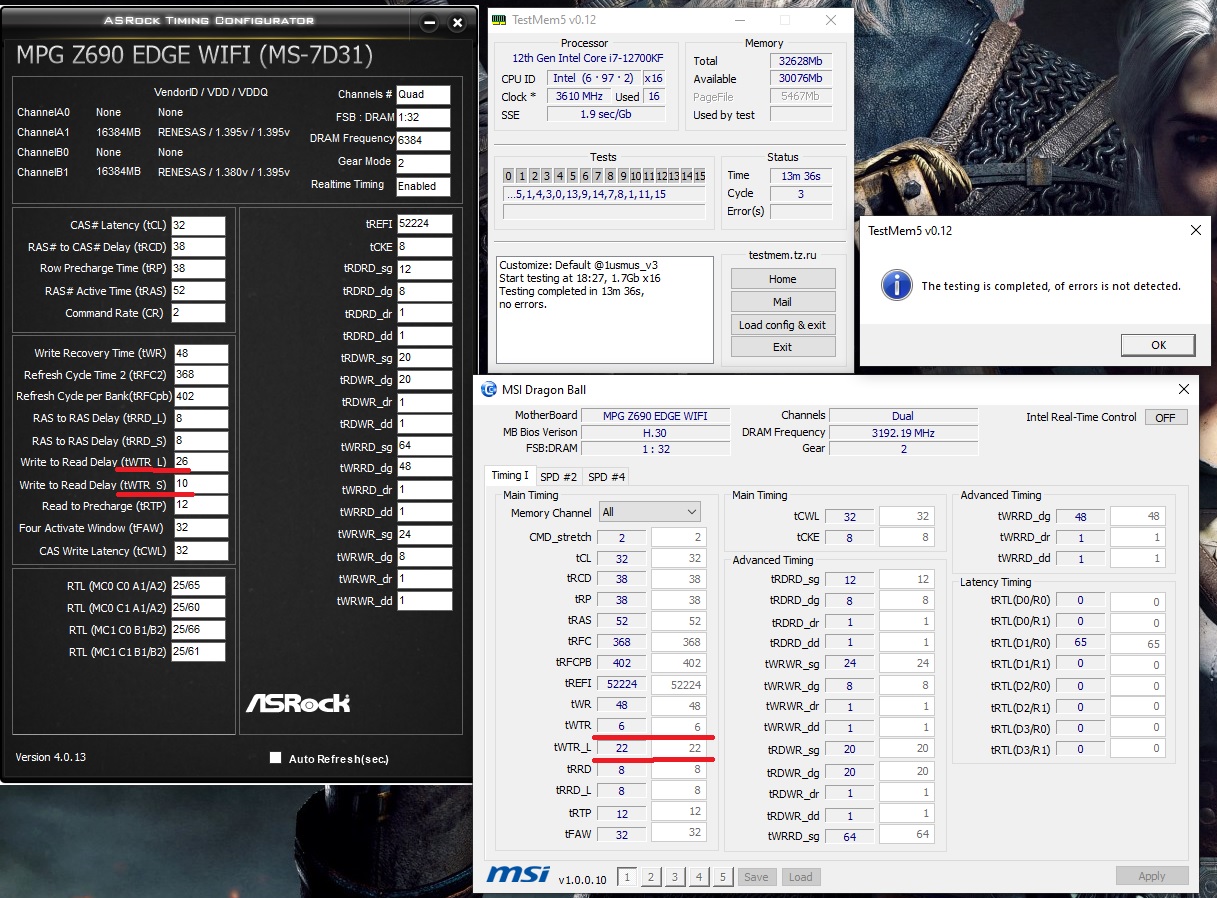Image resolution: width=1217 pixels, height=898 pixels.
Task: Select profile slot 1 in MSI Dragon Ball
Action: click(627, 877)
